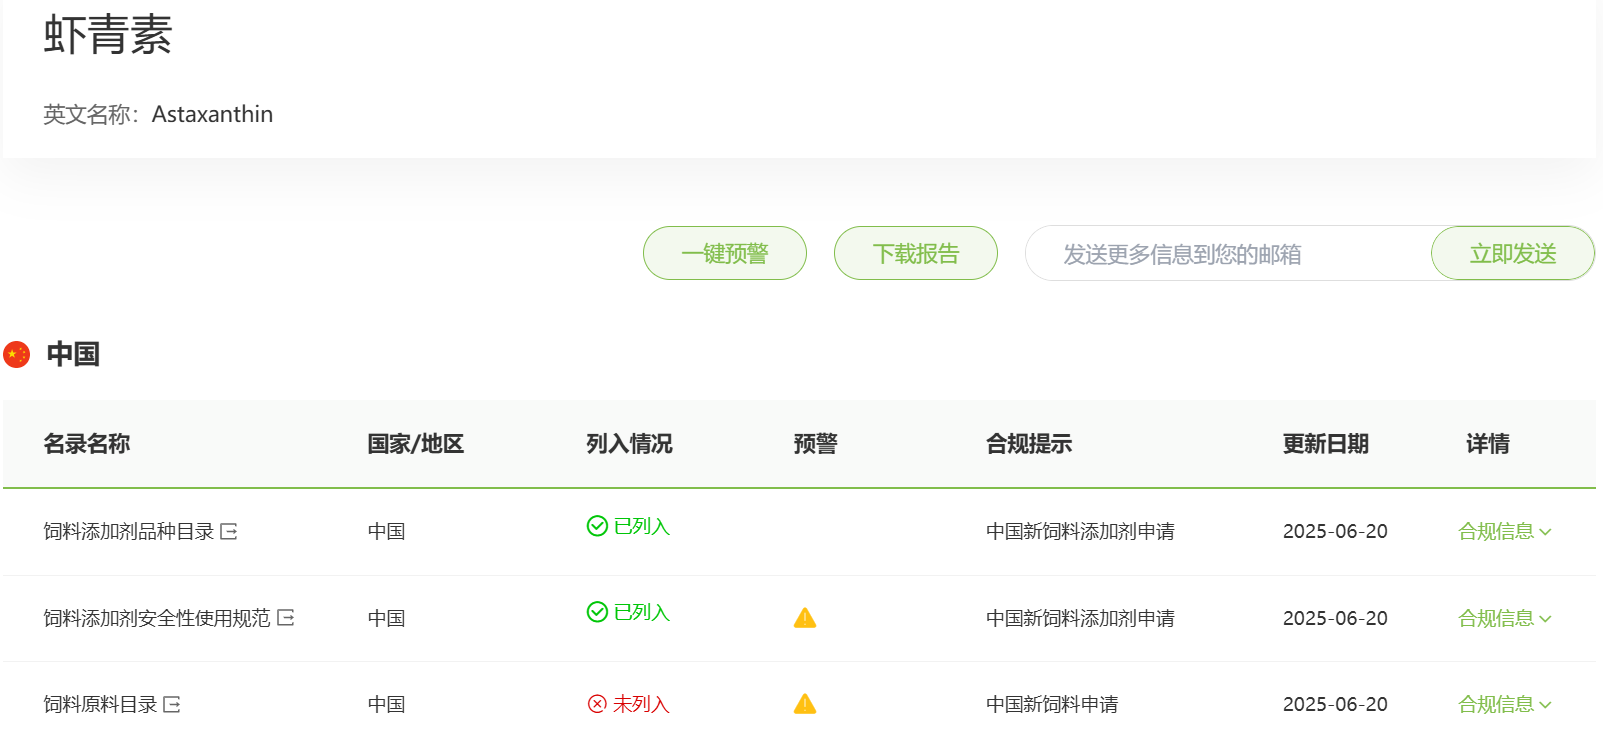Open the 饲料添加剂品种目录 list link
Screen dimensions: 1603x737
point(129,531)
